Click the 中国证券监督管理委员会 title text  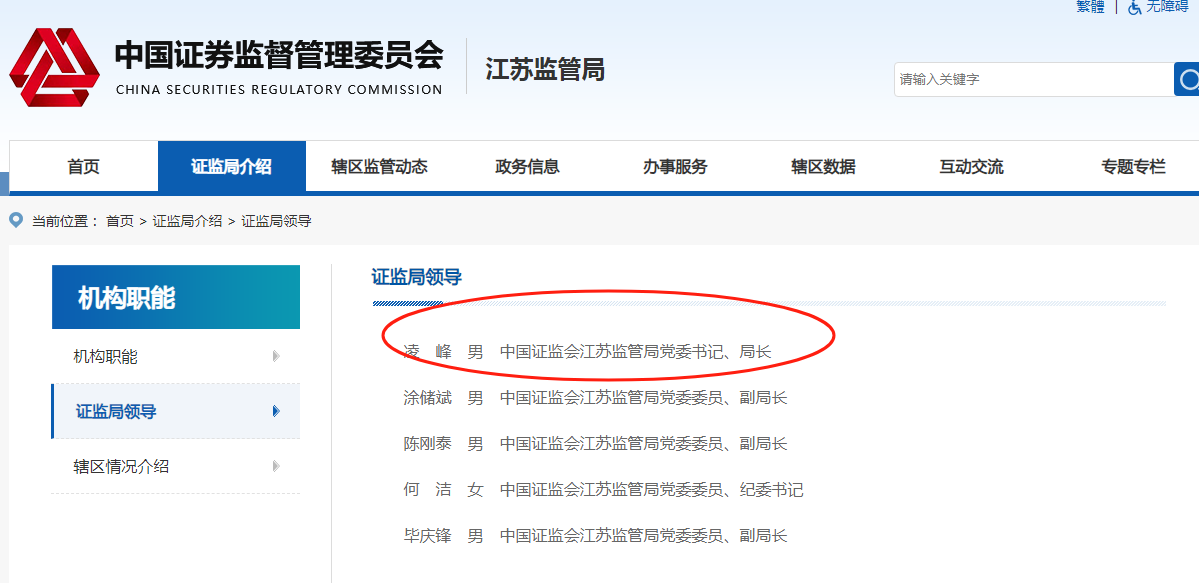tap(279, 54)
